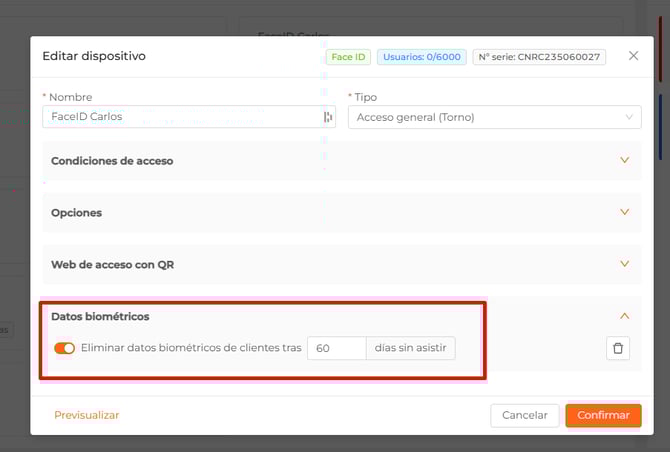Open the Tipo dropdown showing Acceso general

[494, 117]
